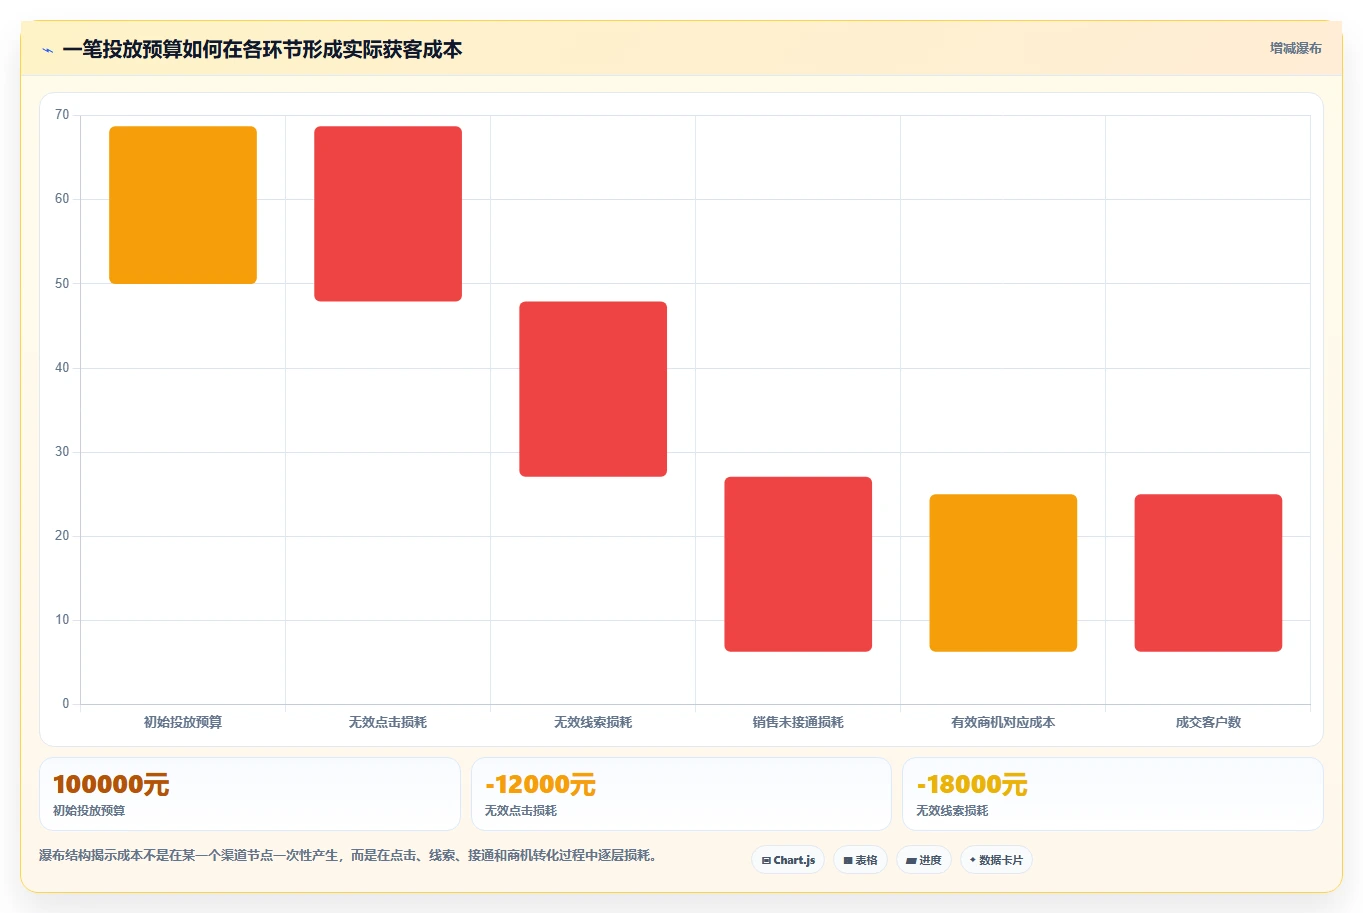This screenshot has width=1363, height=913.
Task: Open the -18000元 无效线索损耗 card
Action: (x=1112, y=794)
